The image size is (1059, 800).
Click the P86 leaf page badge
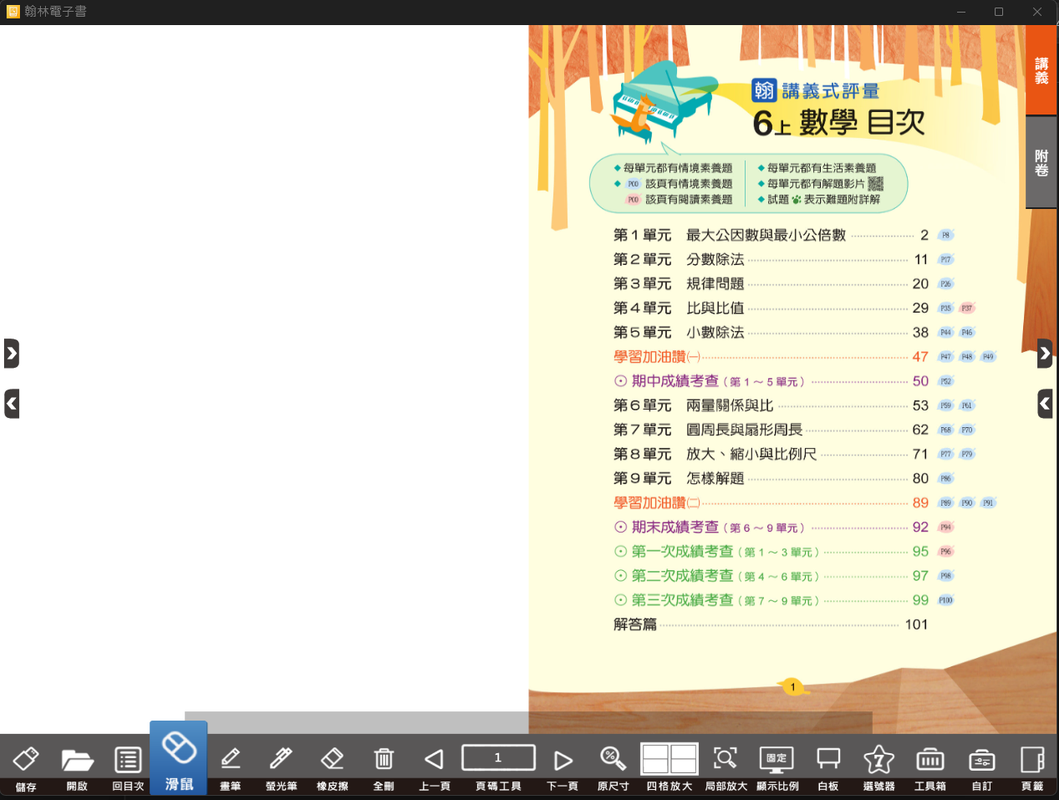coord(946,478)
